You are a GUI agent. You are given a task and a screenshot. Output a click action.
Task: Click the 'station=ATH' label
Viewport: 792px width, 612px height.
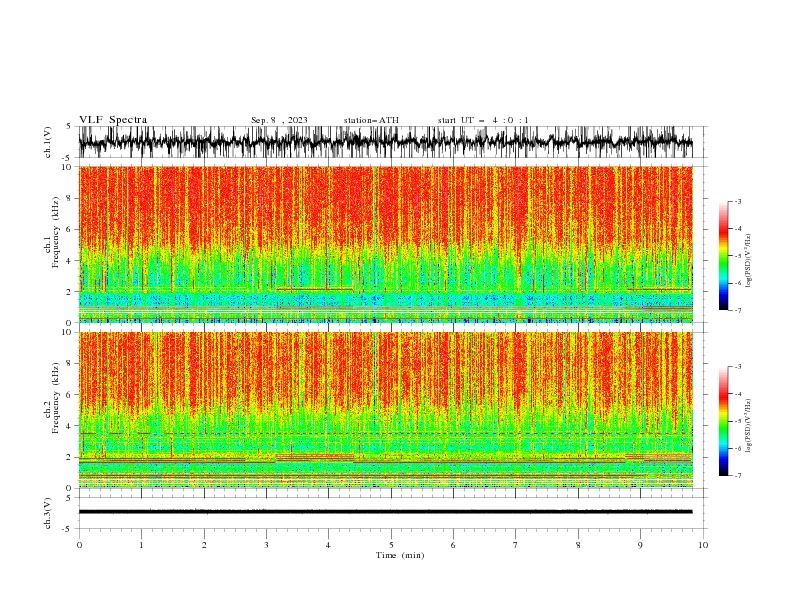pyautogui.click(x=371, y=120)
